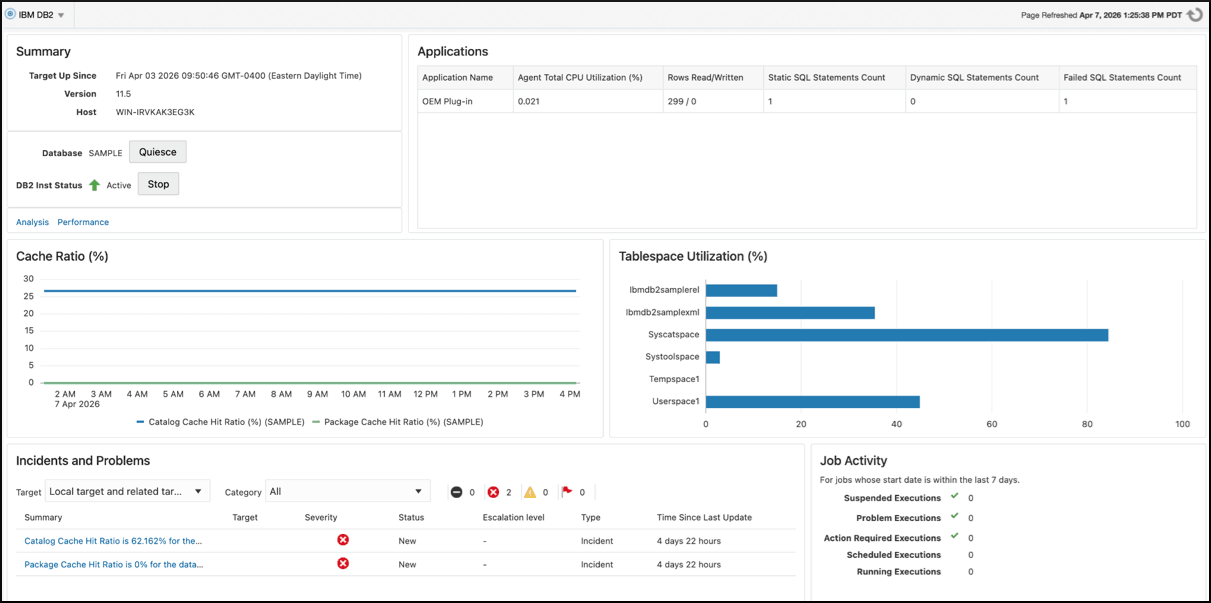The width and height of the screenshot is (1211, 603).
Task: Click the escalated incidents red flag icon
Action: pyautogui.click(x=567, y=492)
